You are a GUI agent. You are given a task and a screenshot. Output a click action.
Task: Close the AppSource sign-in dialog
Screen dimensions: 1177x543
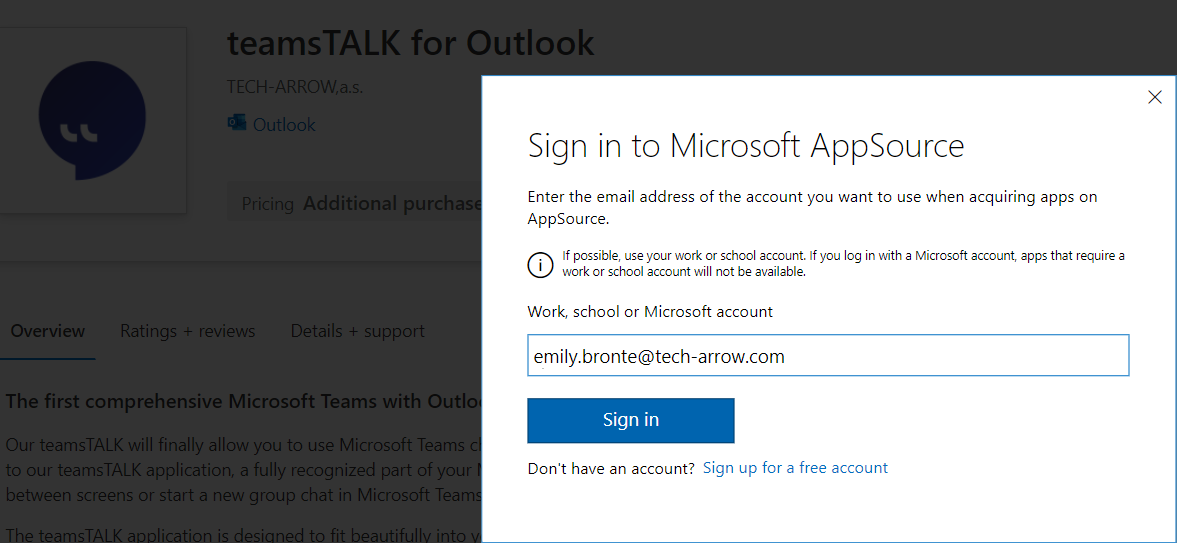[x=1155, y=97]
